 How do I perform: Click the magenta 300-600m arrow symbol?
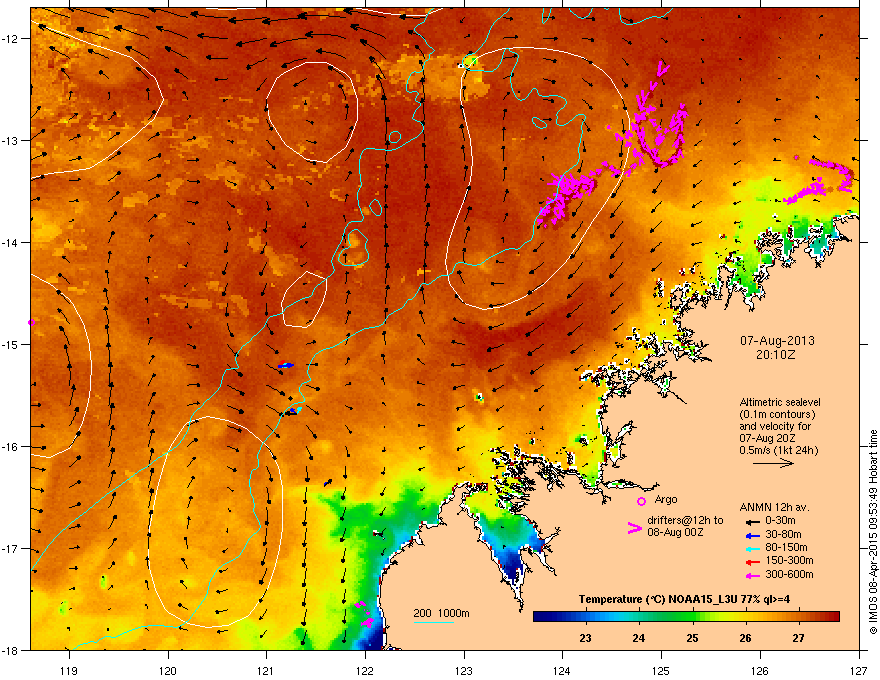753,576
